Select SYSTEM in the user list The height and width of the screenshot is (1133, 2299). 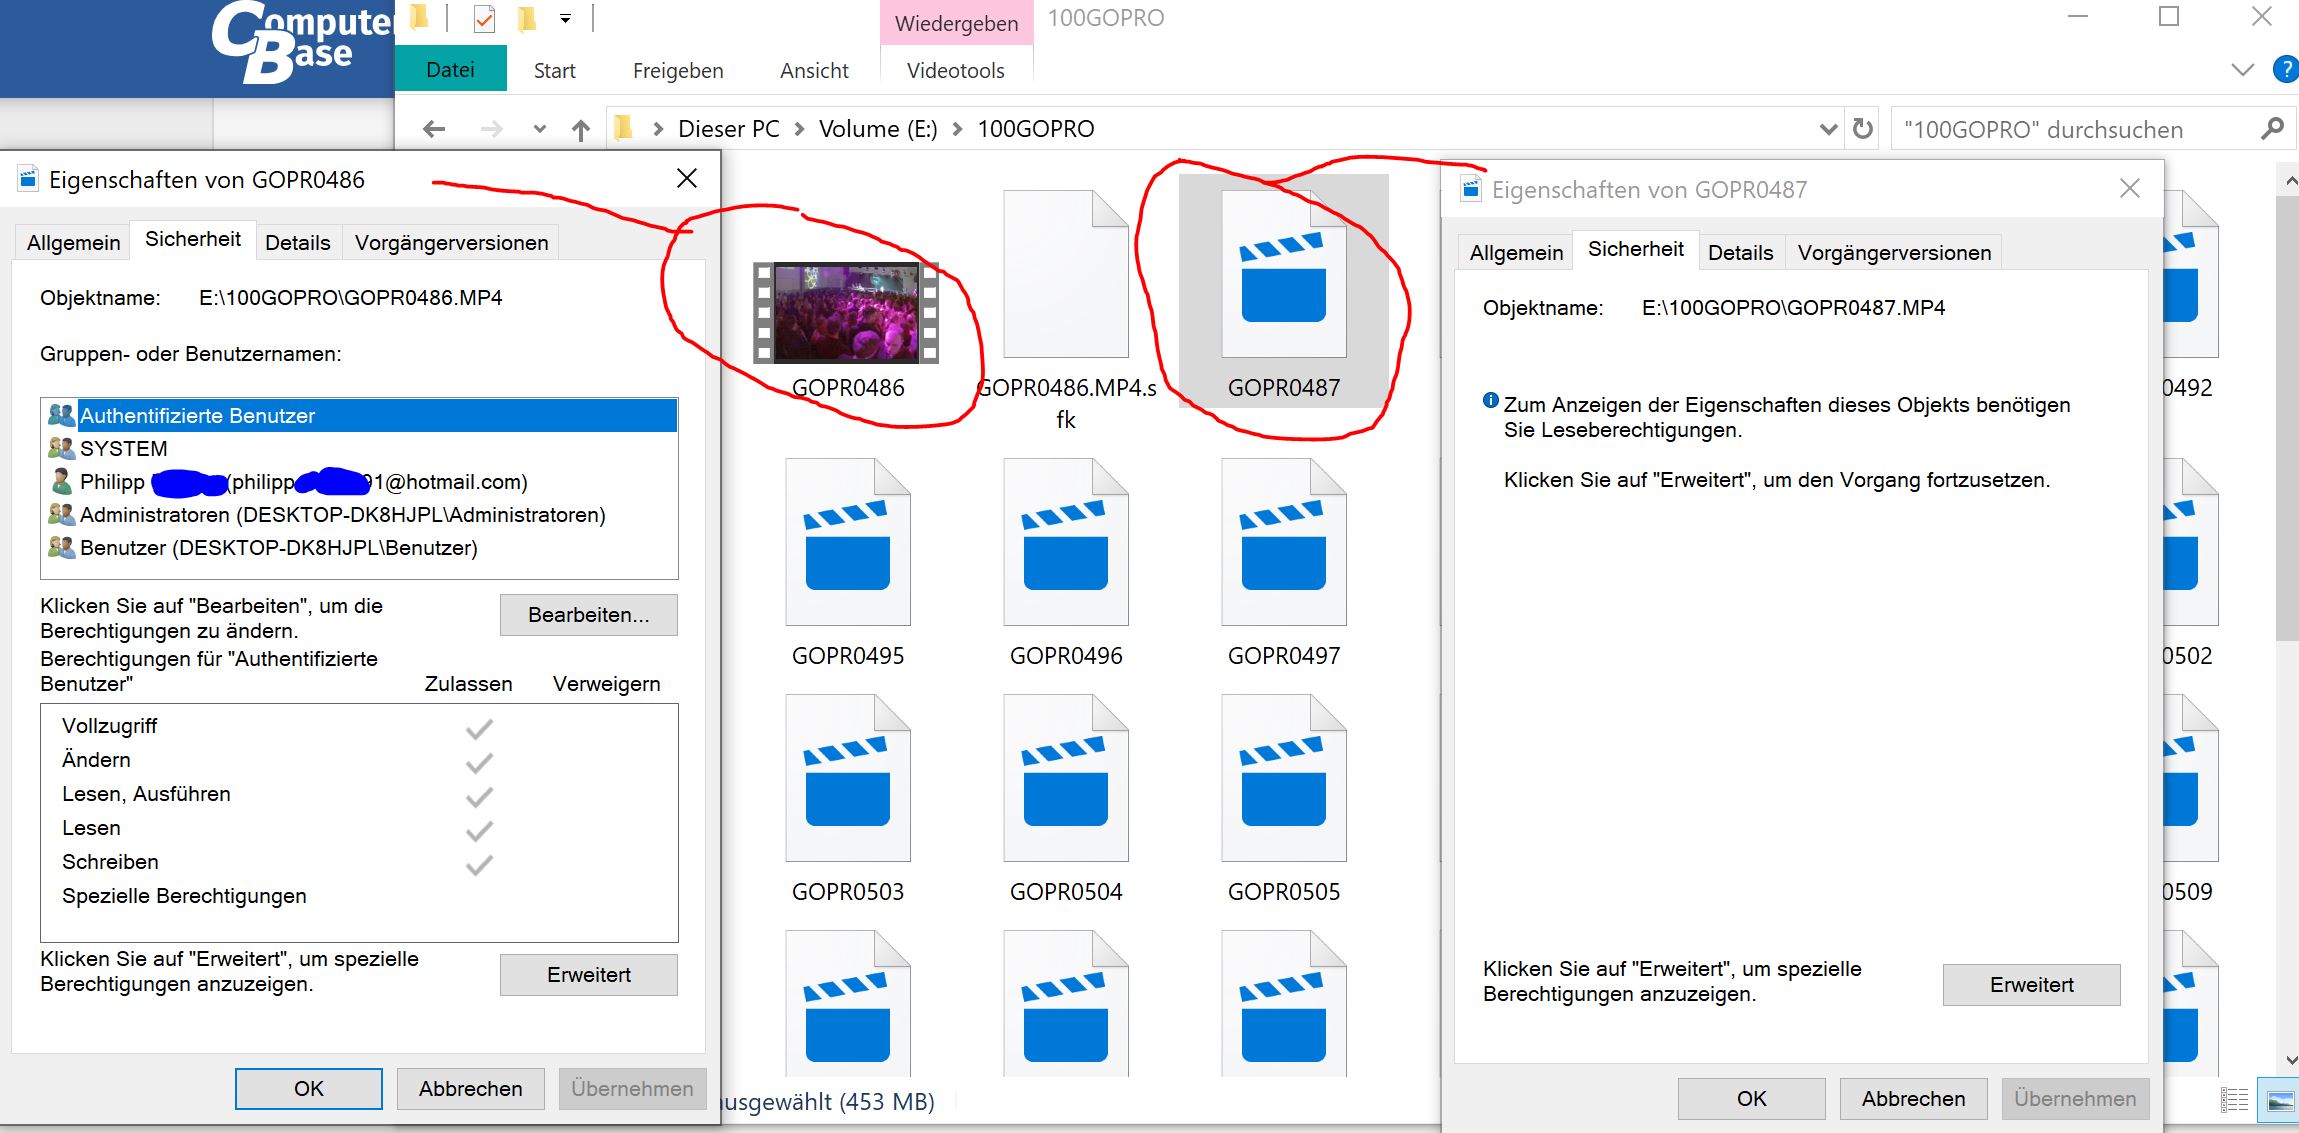tap(123, 449)
